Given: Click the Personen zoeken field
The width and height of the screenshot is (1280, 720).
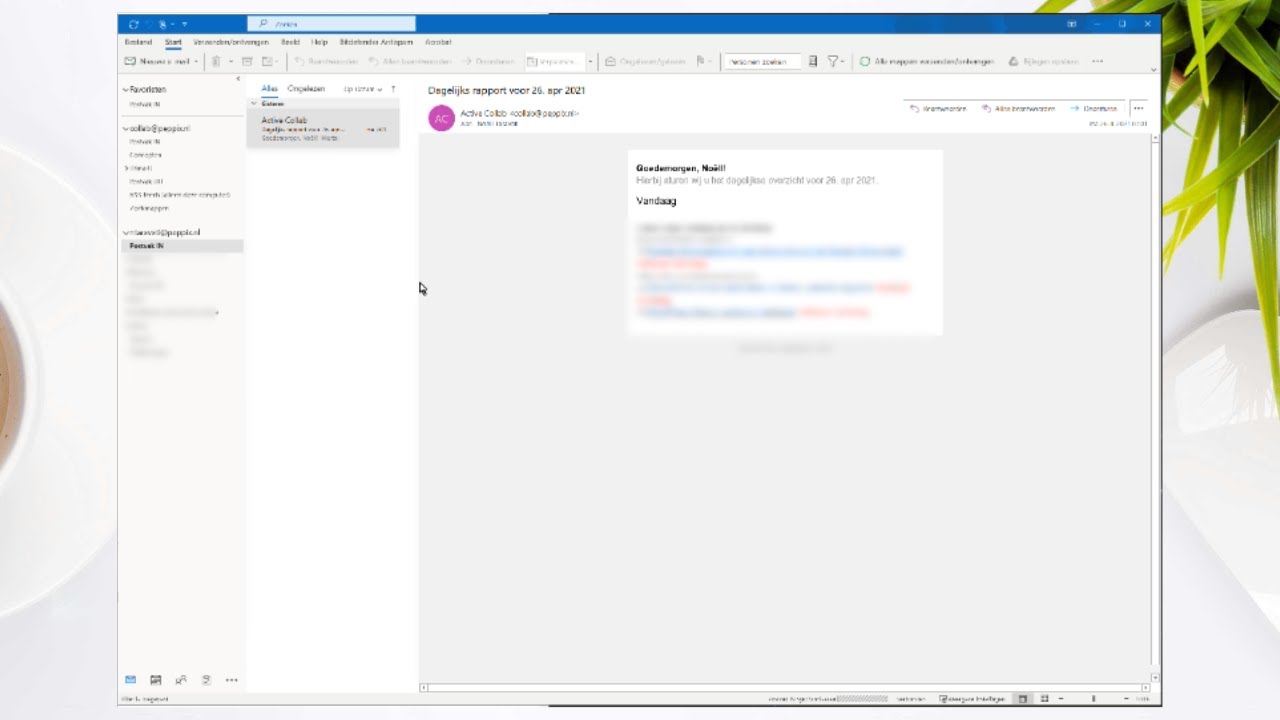Looking at the screenshot, I should (761, 61).
